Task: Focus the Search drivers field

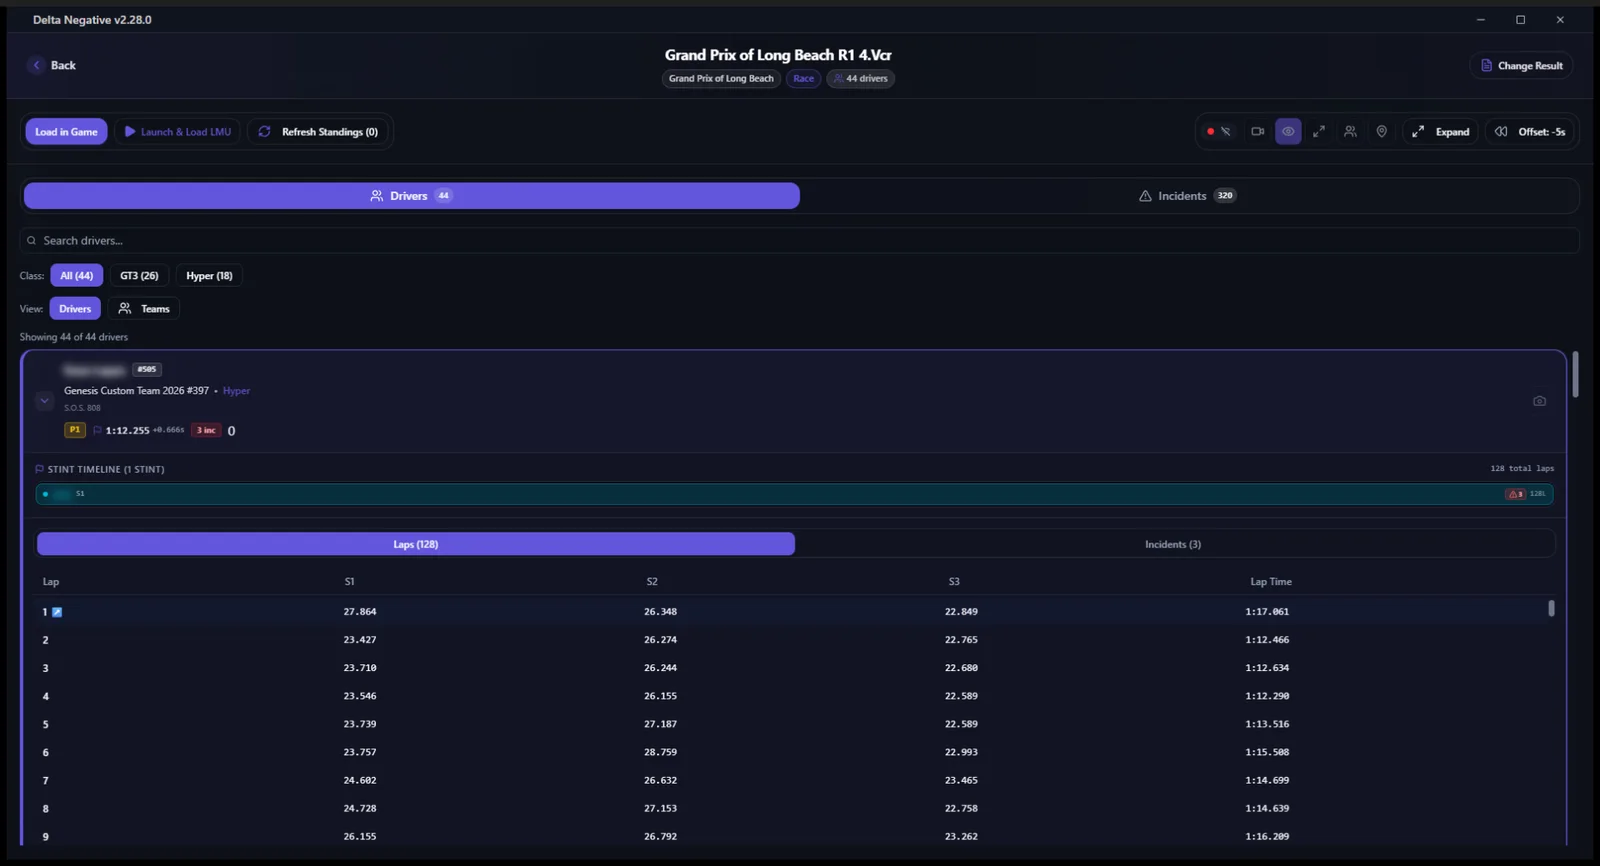Action: coord(799,241)
